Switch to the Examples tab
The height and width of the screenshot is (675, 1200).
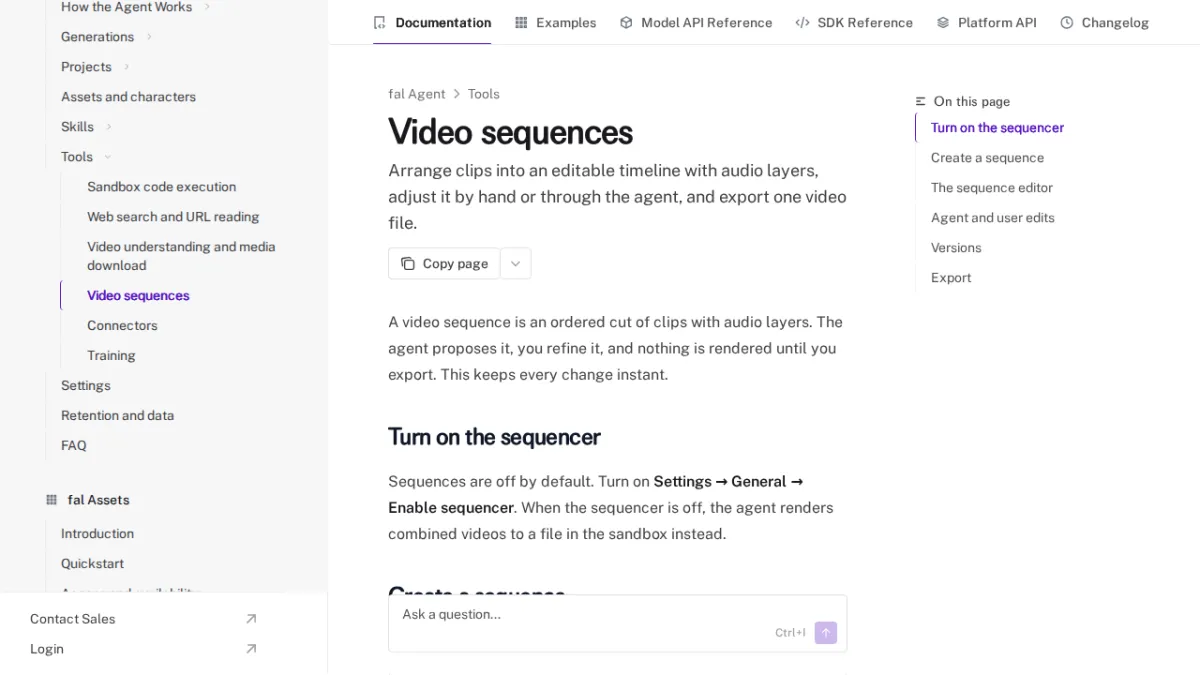[x=555, y=22]
